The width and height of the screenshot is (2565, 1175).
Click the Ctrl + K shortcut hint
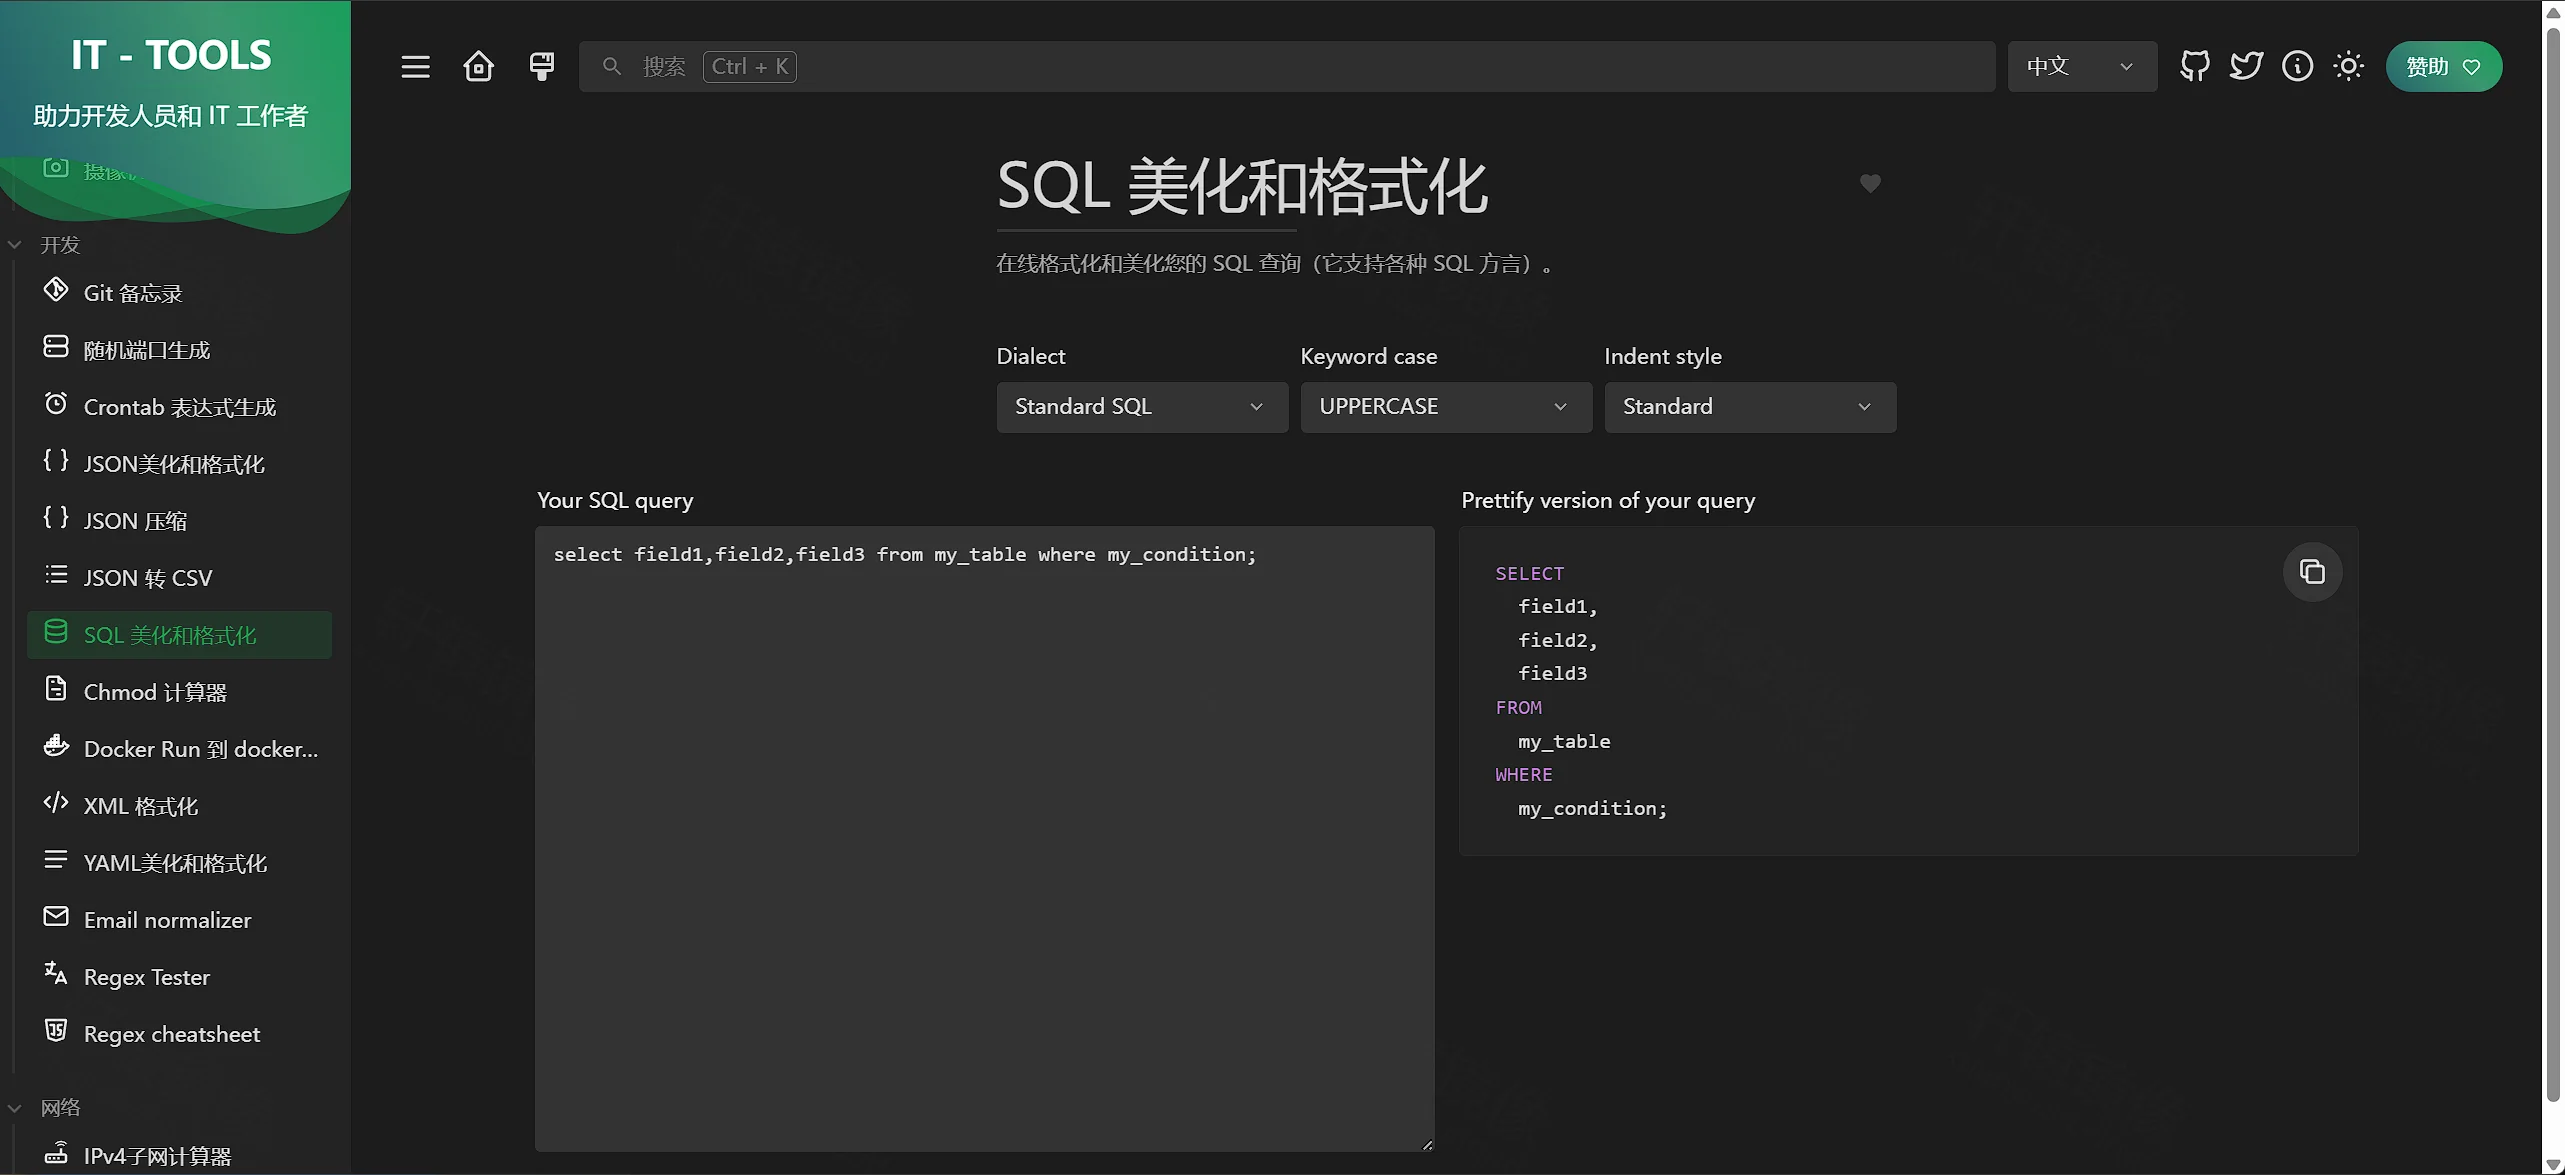(x=750, y=67)
